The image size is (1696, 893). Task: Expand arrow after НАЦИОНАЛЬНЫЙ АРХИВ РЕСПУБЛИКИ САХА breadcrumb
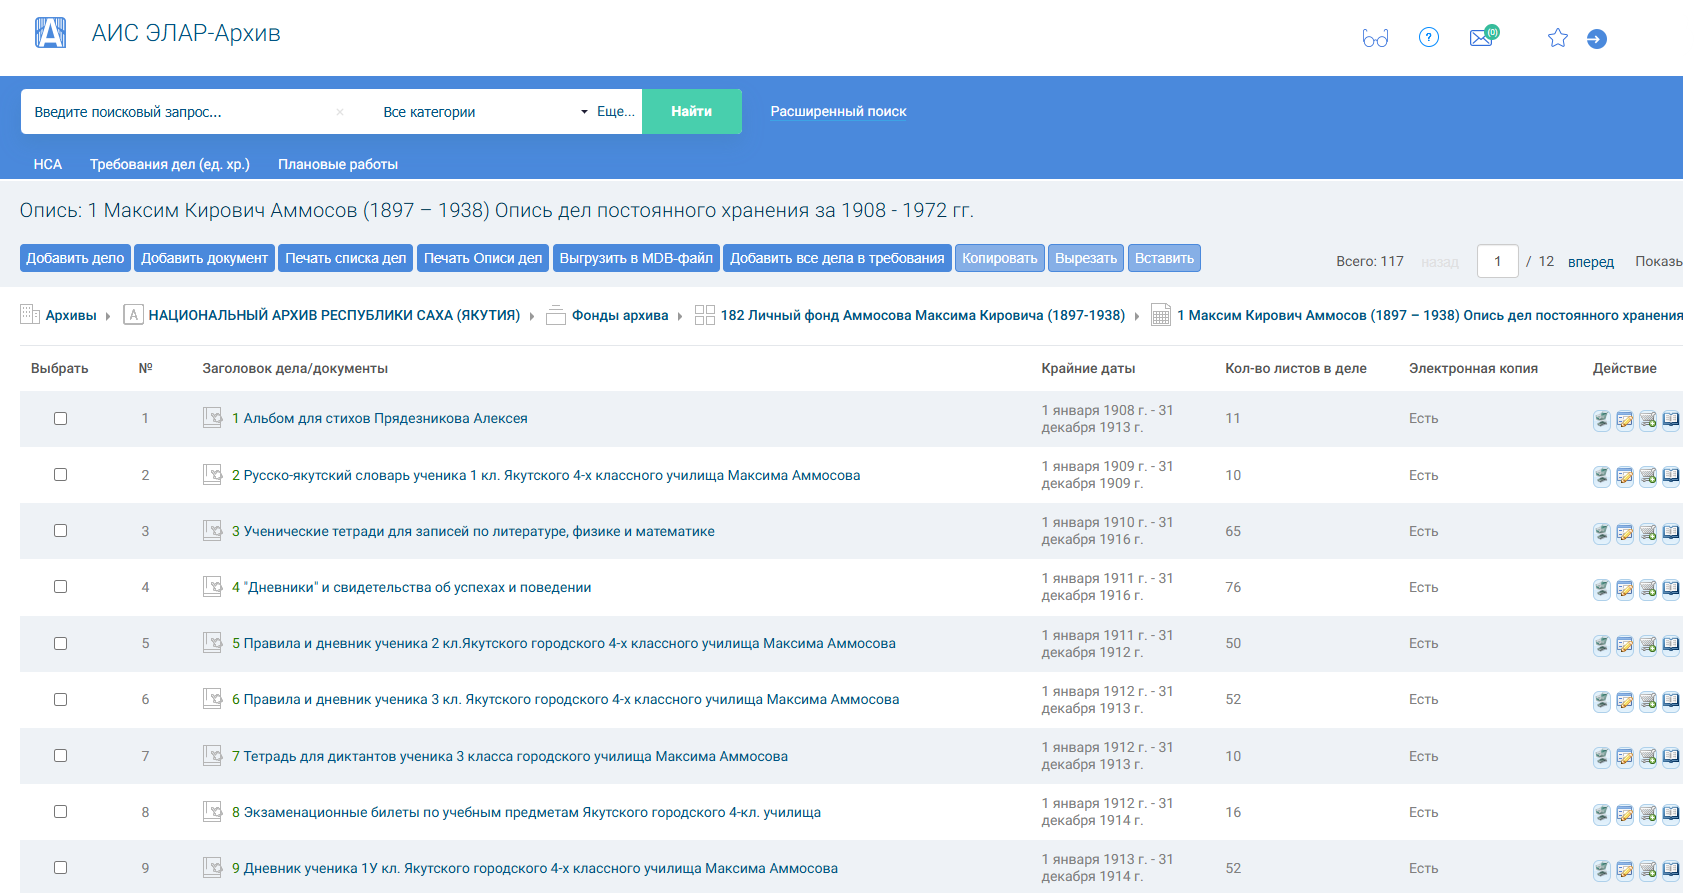pyautogui.click(x=532, y=316)
